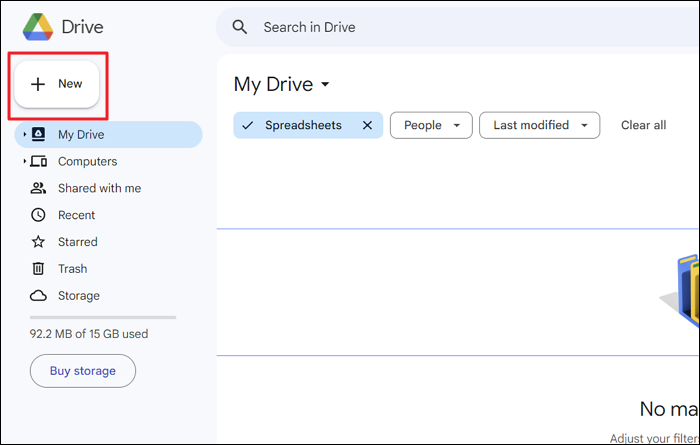Click Clear all filters link
Viewport: 700px width, 445px height.
pos(643,125)
